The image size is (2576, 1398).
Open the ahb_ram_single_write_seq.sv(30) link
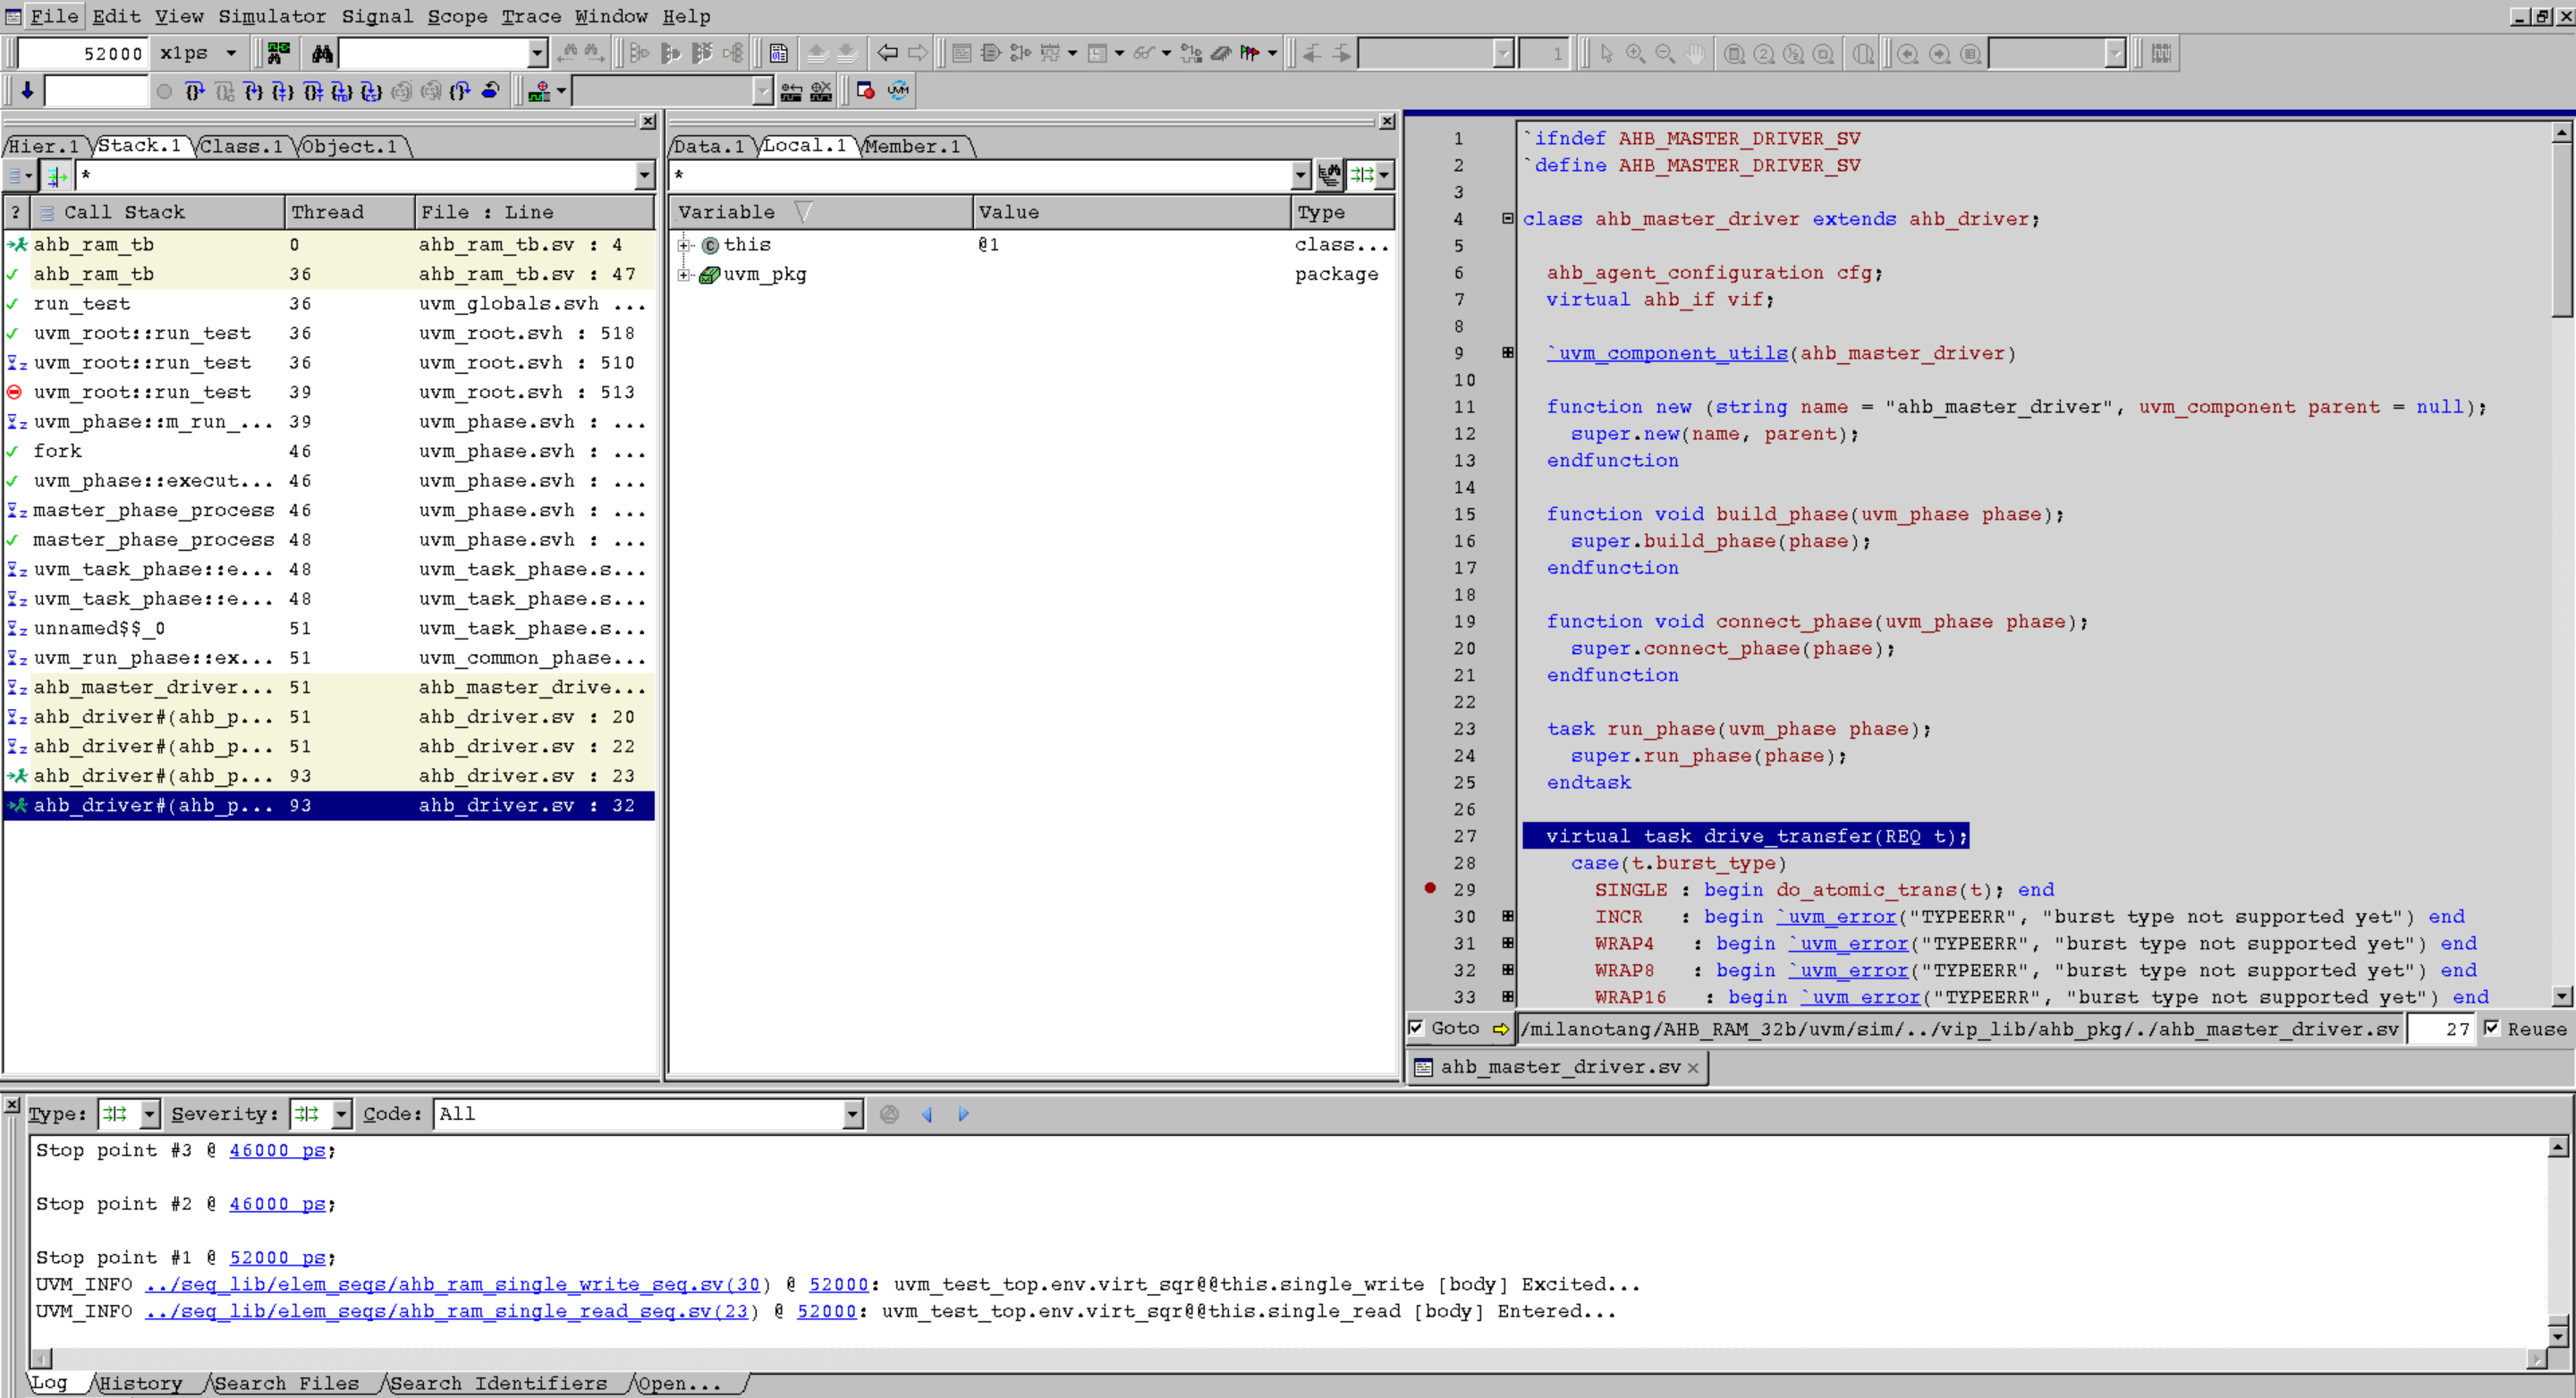(458, 1284)
